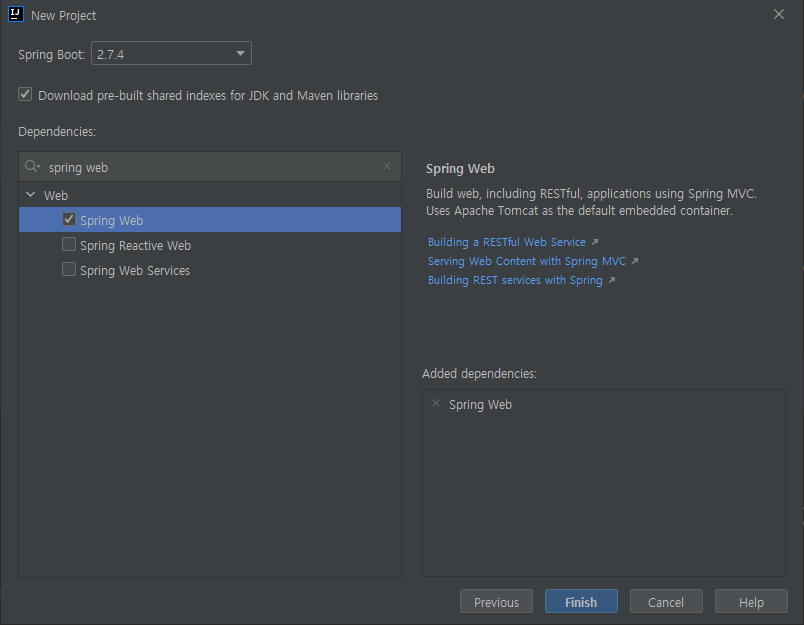The image size is (804, 625).
Task: Clear the dependency search text
Action: [387, 166]
